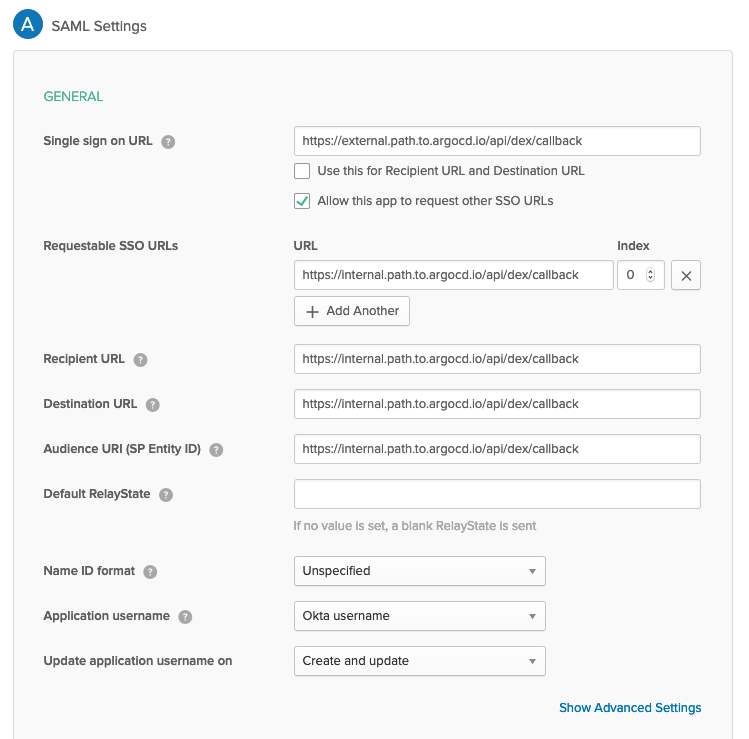Expand Update application username on dropdown
Screen dimensions: 749x739
point(419,661)
